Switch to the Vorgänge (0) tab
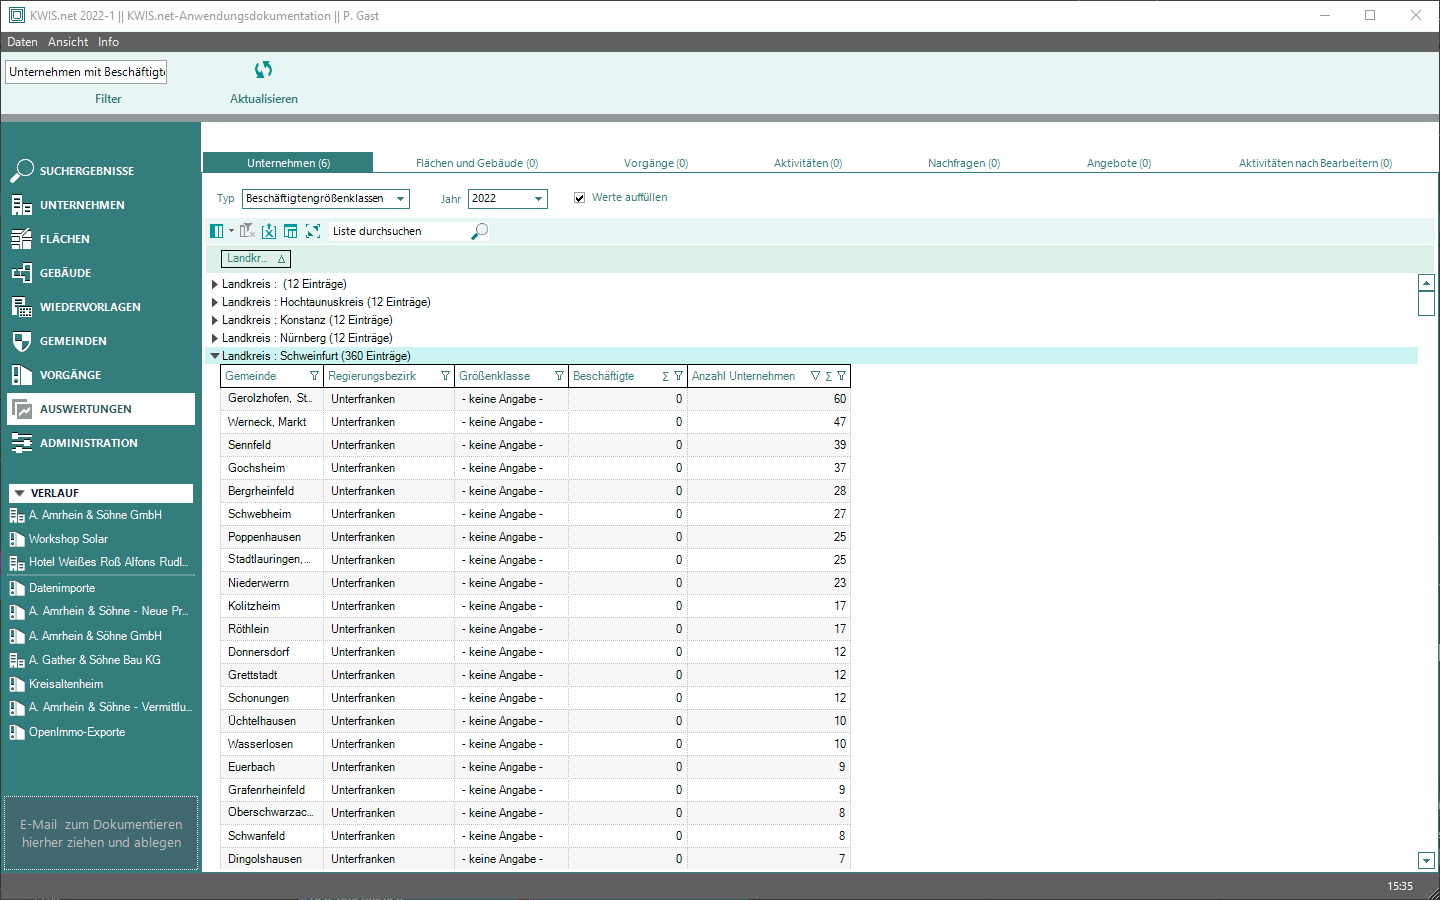 tap(656, 163)
